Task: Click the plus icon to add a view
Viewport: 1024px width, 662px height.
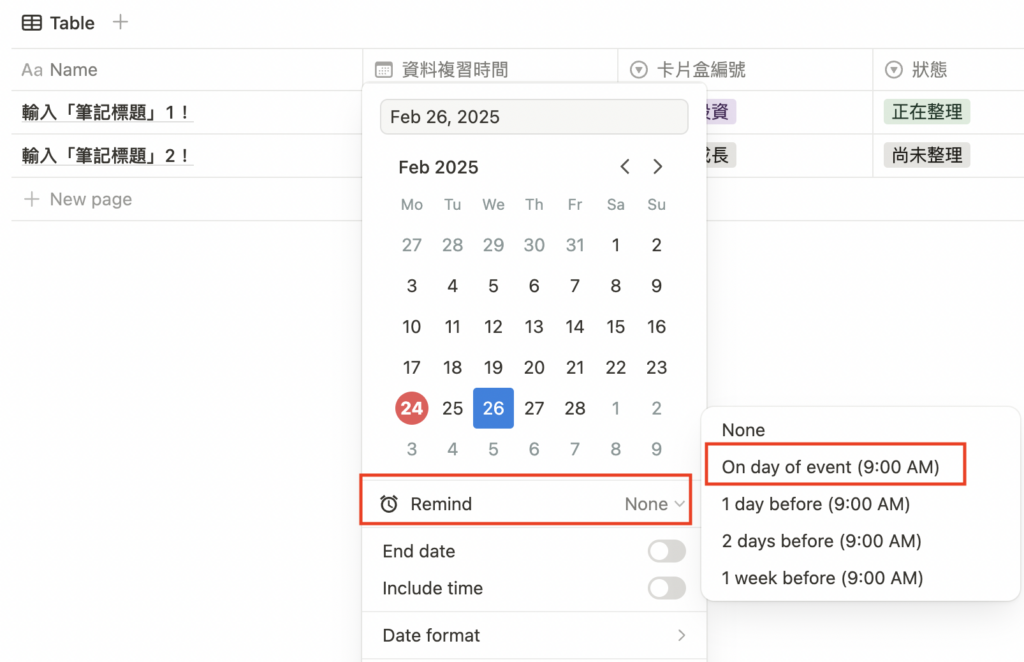Action: pos(120,22)
